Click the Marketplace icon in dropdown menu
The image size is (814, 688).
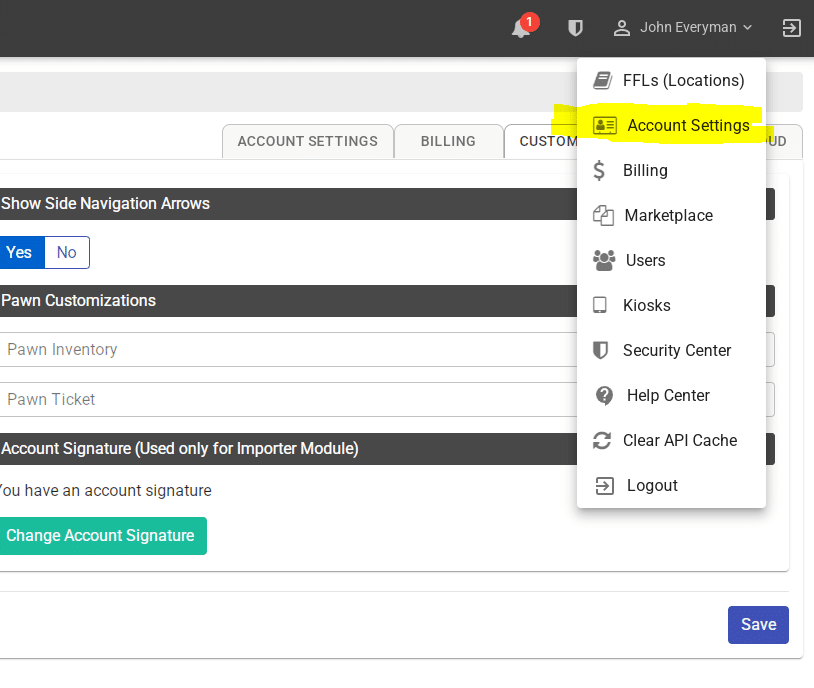tap(603, 215)
